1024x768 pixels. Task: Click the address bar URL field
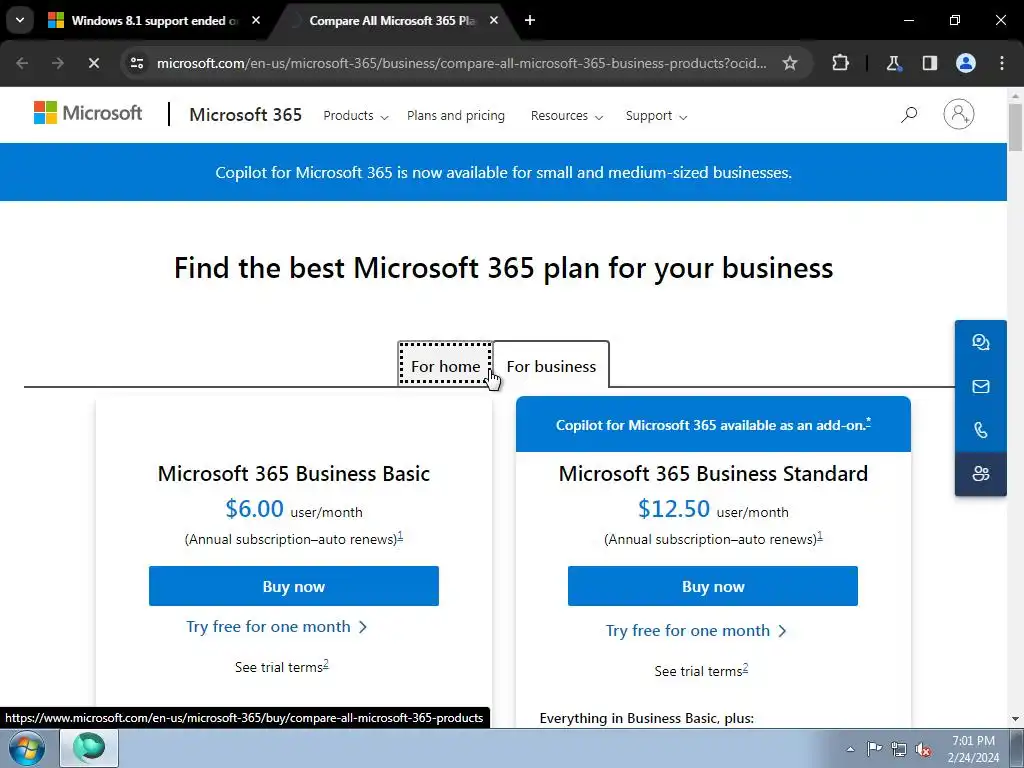[x=461, y=63]
